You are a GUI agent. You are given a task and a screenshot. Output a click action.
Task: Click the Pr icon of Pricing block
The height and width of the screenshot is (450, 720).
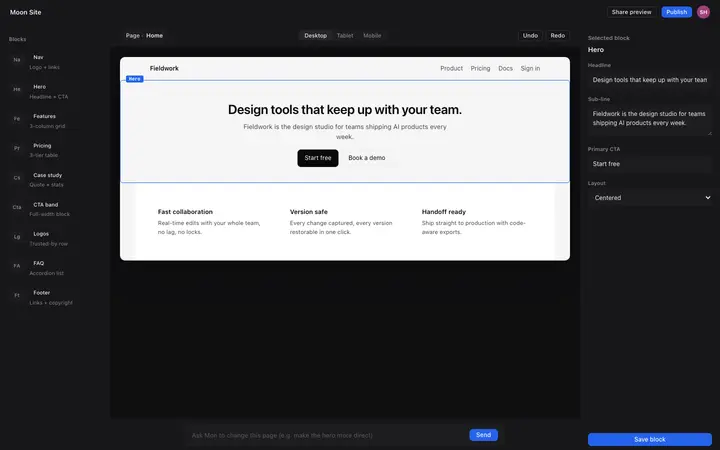(x=17, y=148)
